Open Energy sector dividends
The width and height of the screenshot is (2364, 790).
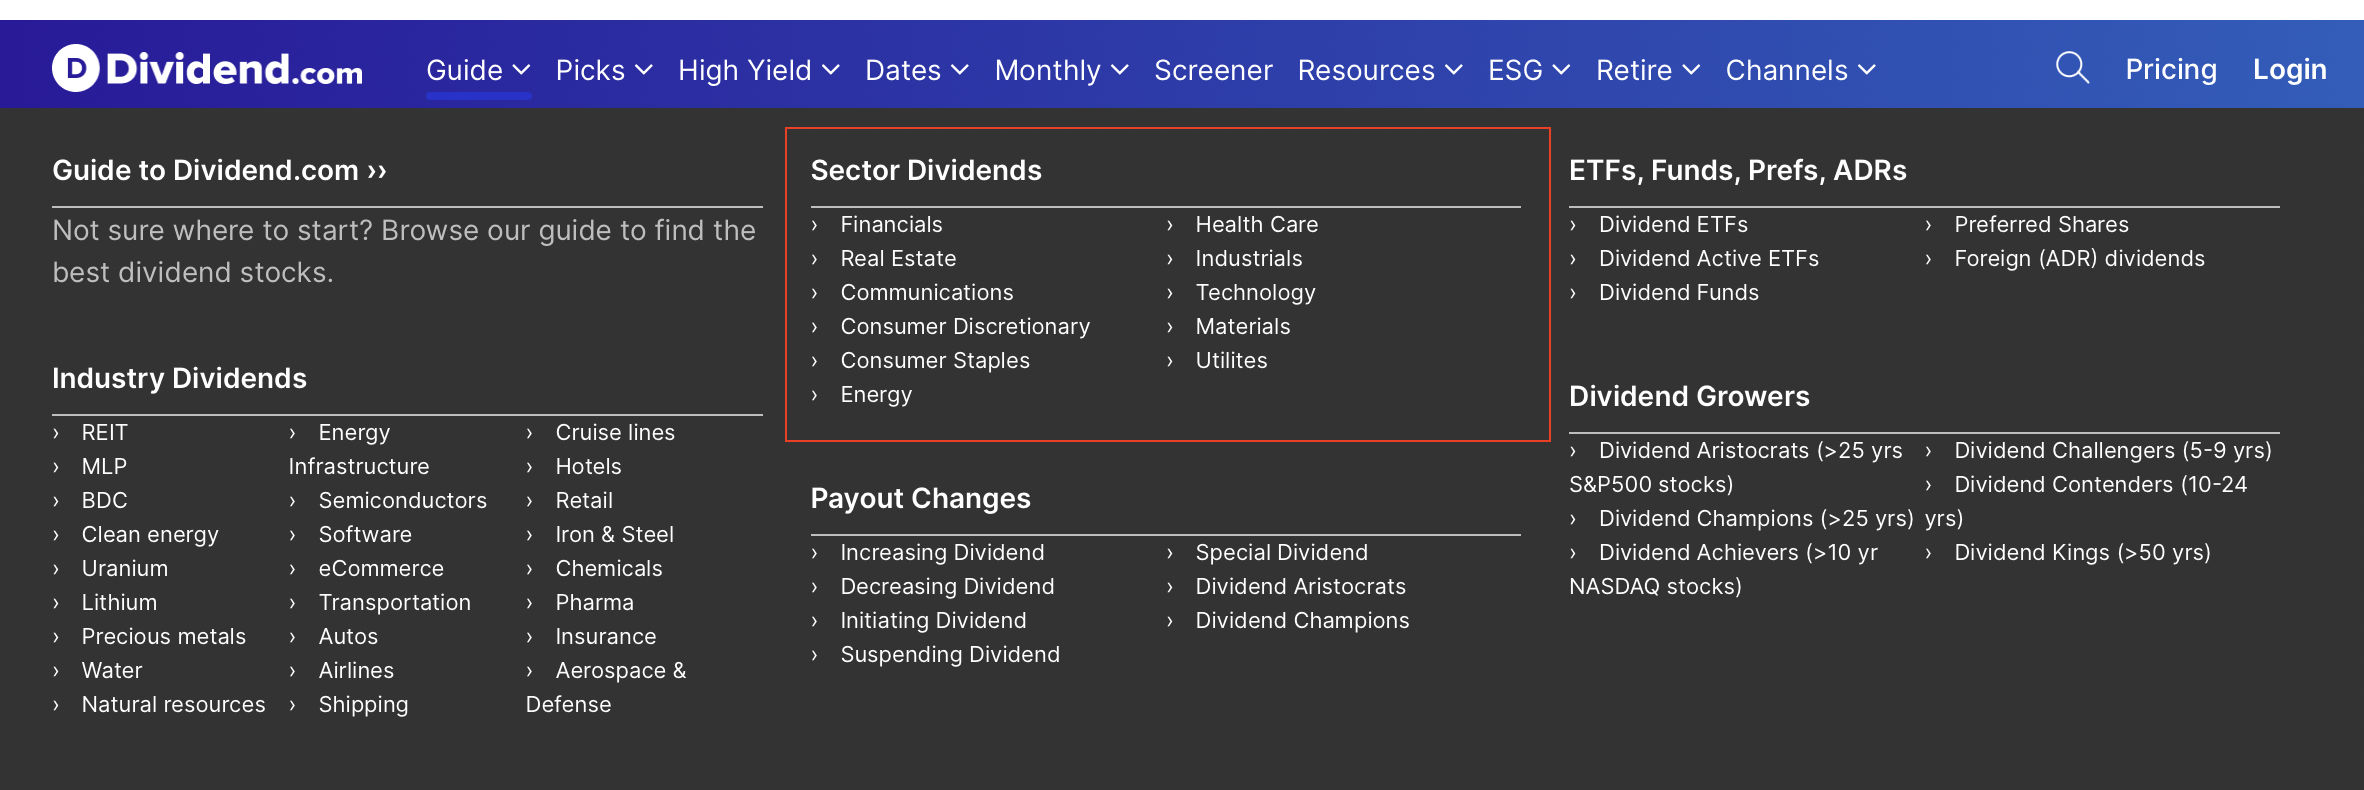(876, 394)
